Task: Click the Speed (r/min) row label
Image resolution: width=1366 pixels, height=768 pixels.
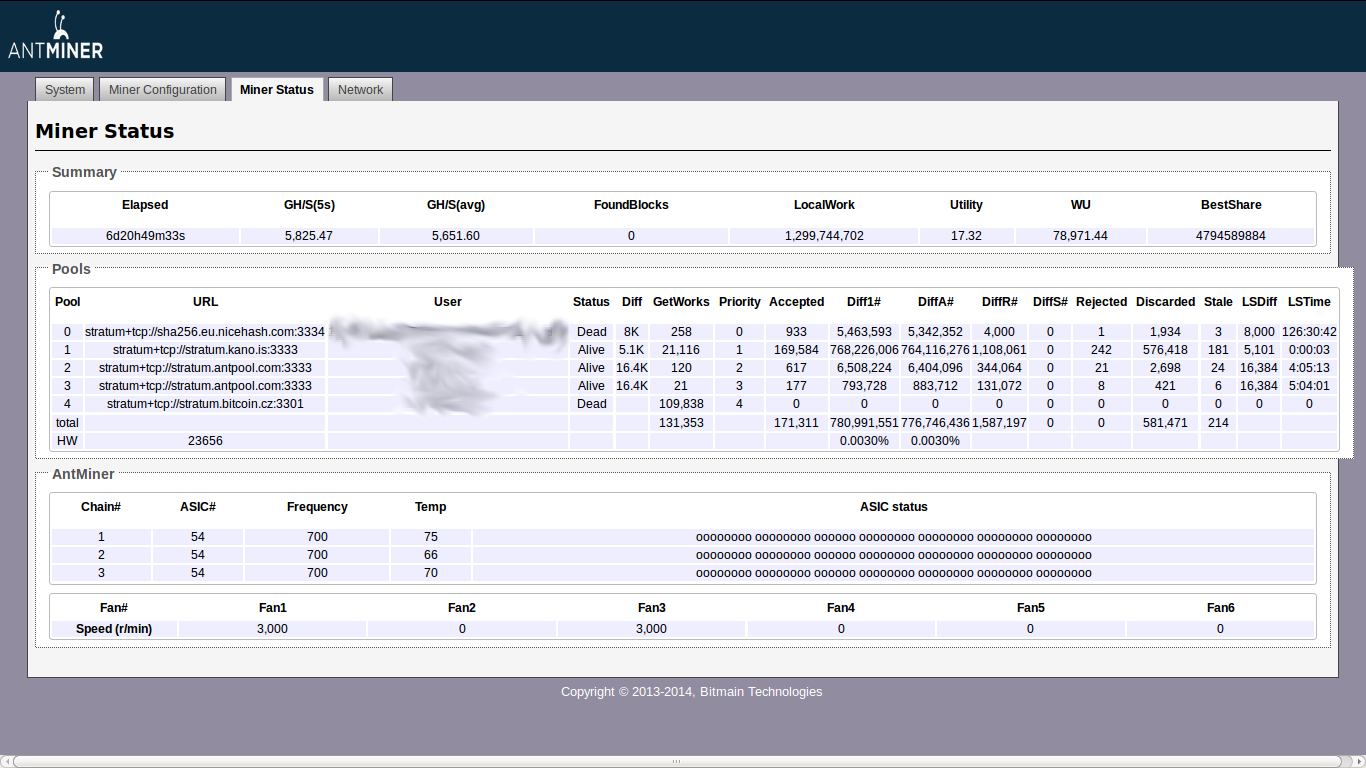Action: [x=114, y=629]
